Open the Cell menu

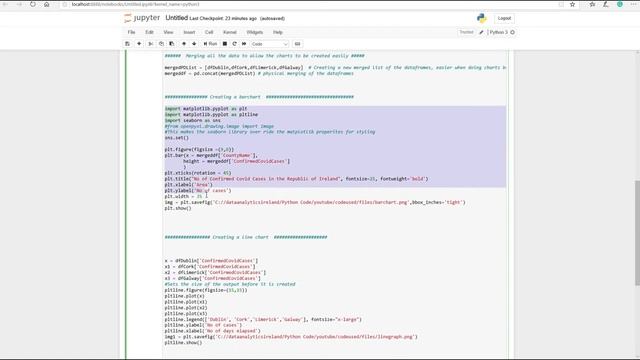click(x=209, y=32)
